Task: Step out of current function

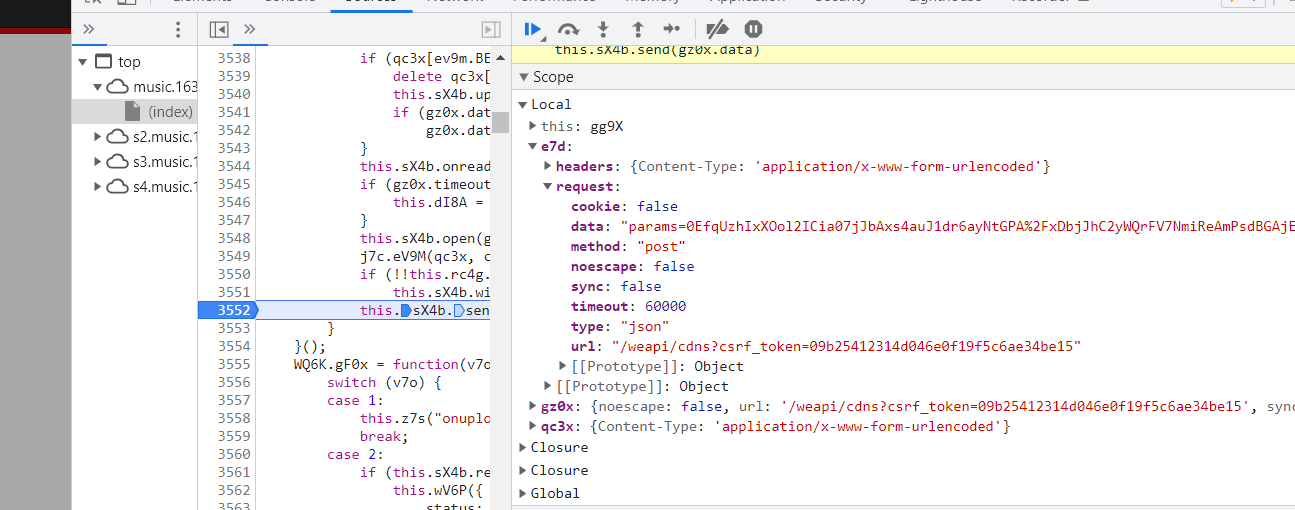Action: pos(637,29)
